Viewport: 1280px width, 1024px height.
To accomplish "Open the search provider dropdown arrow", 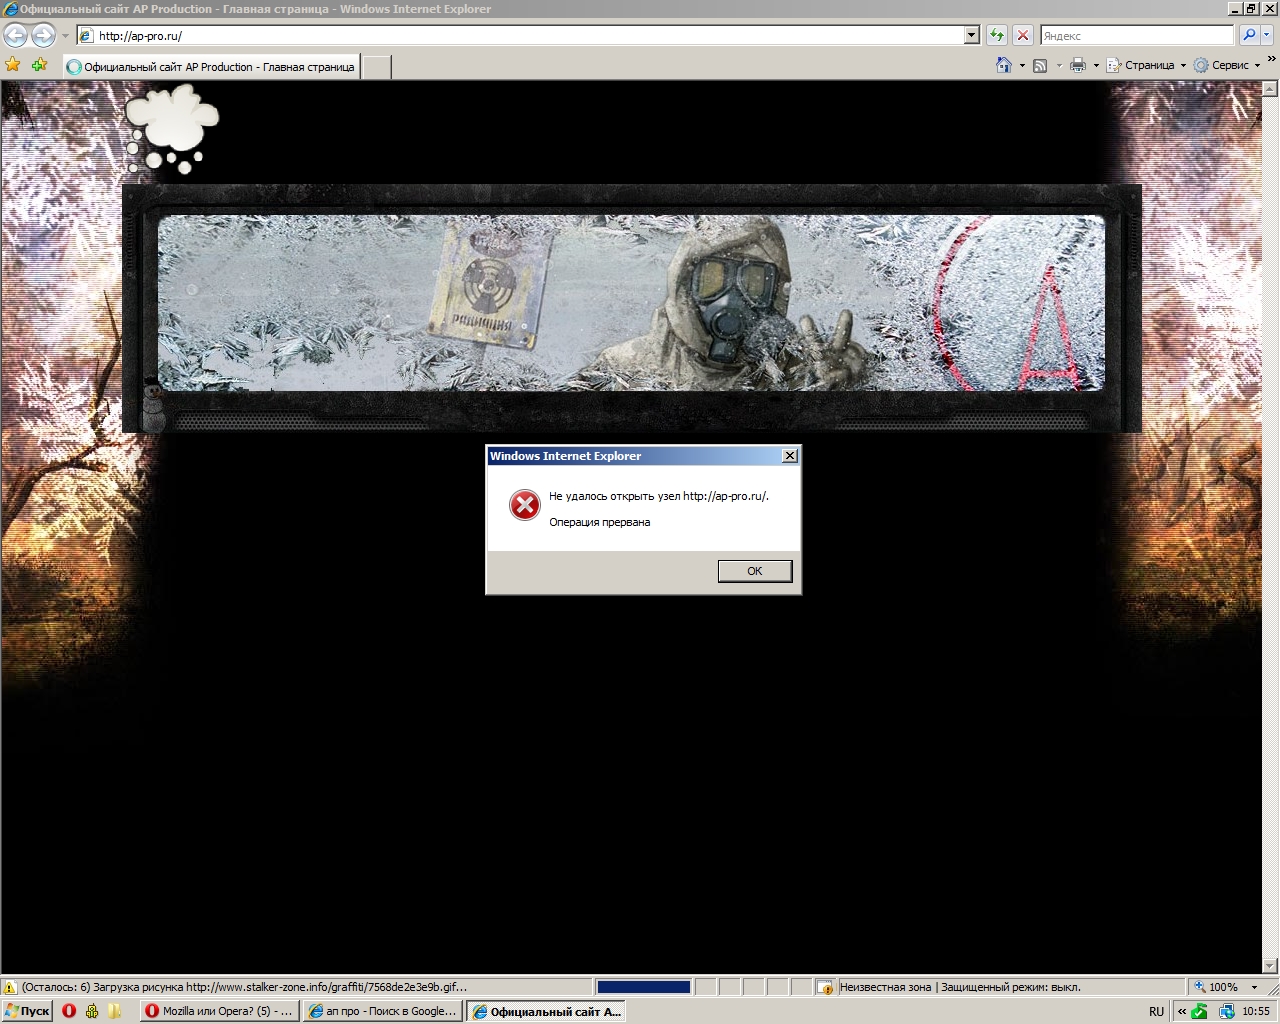I will [1267, 35].
